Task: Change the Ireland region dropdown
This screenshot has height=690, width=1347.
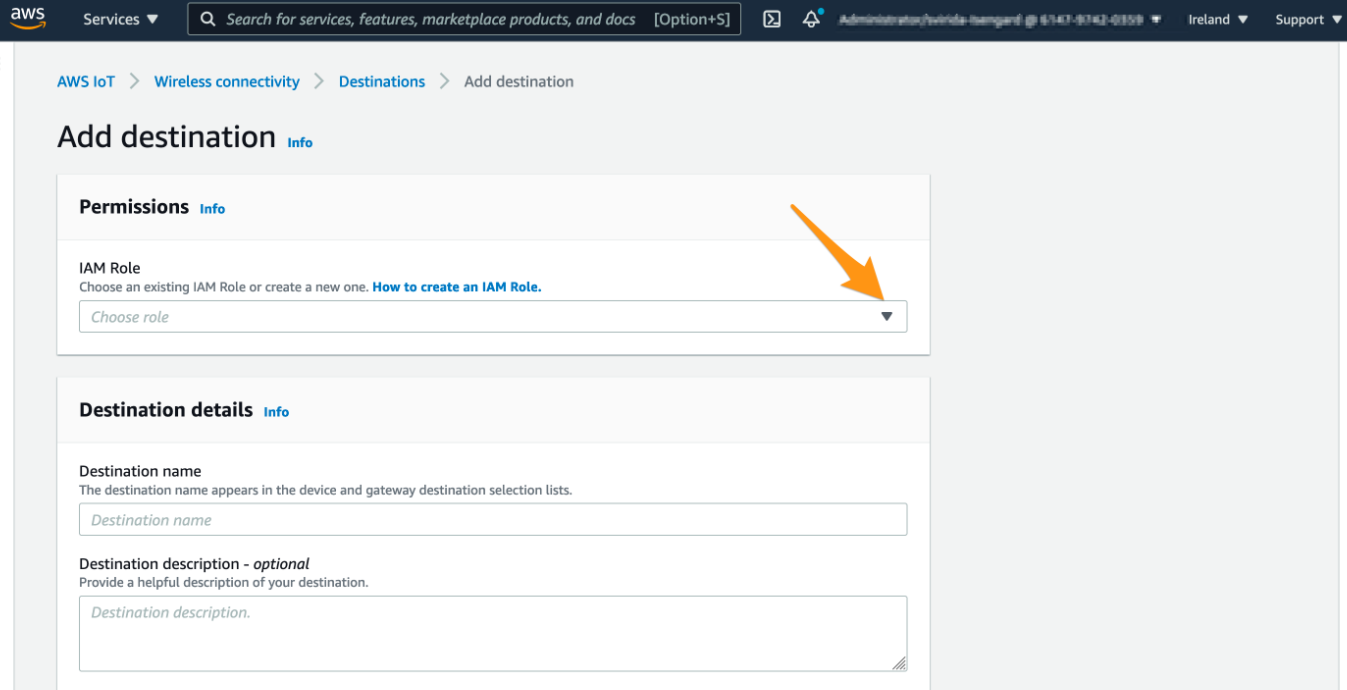Action: [x=1218, y=19]
